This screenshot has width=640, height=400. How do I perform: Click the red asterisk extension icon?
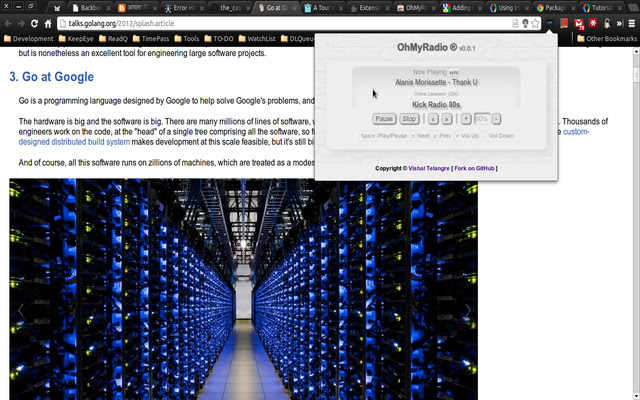click(x=593, y=23)
